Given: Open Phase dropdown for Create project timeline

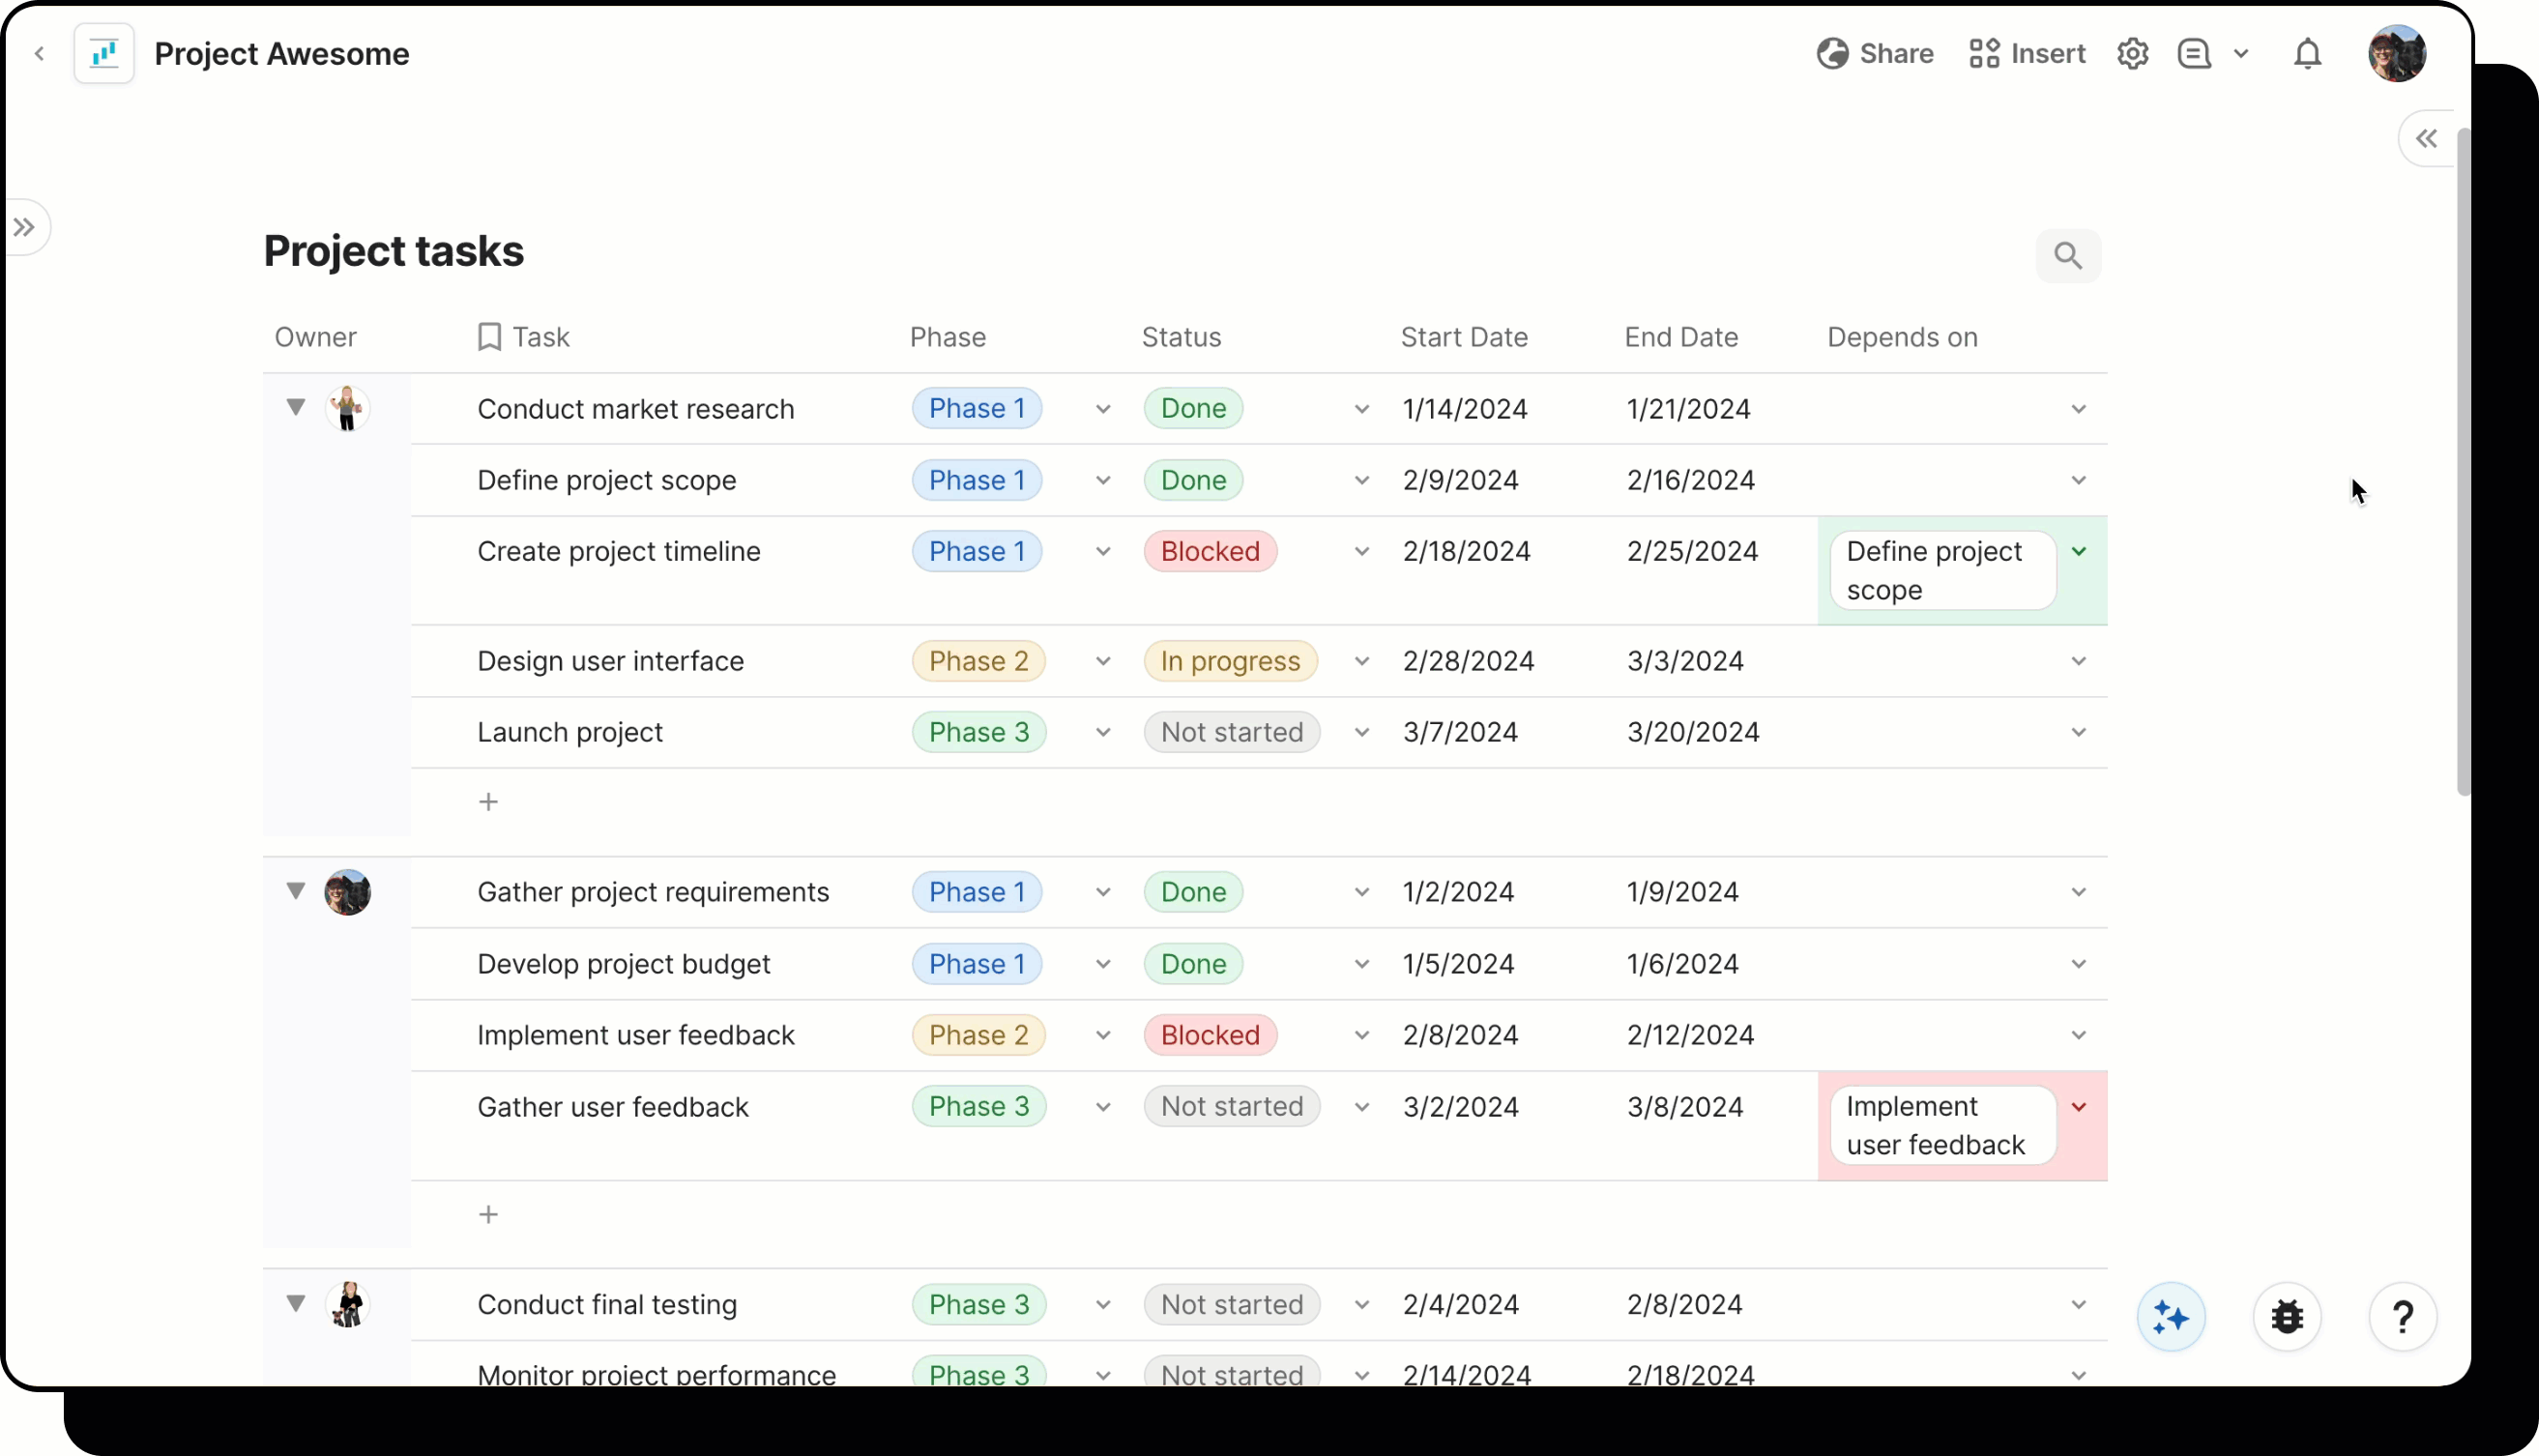Looking at the screenshot, I should click(x=1103, y=551).
